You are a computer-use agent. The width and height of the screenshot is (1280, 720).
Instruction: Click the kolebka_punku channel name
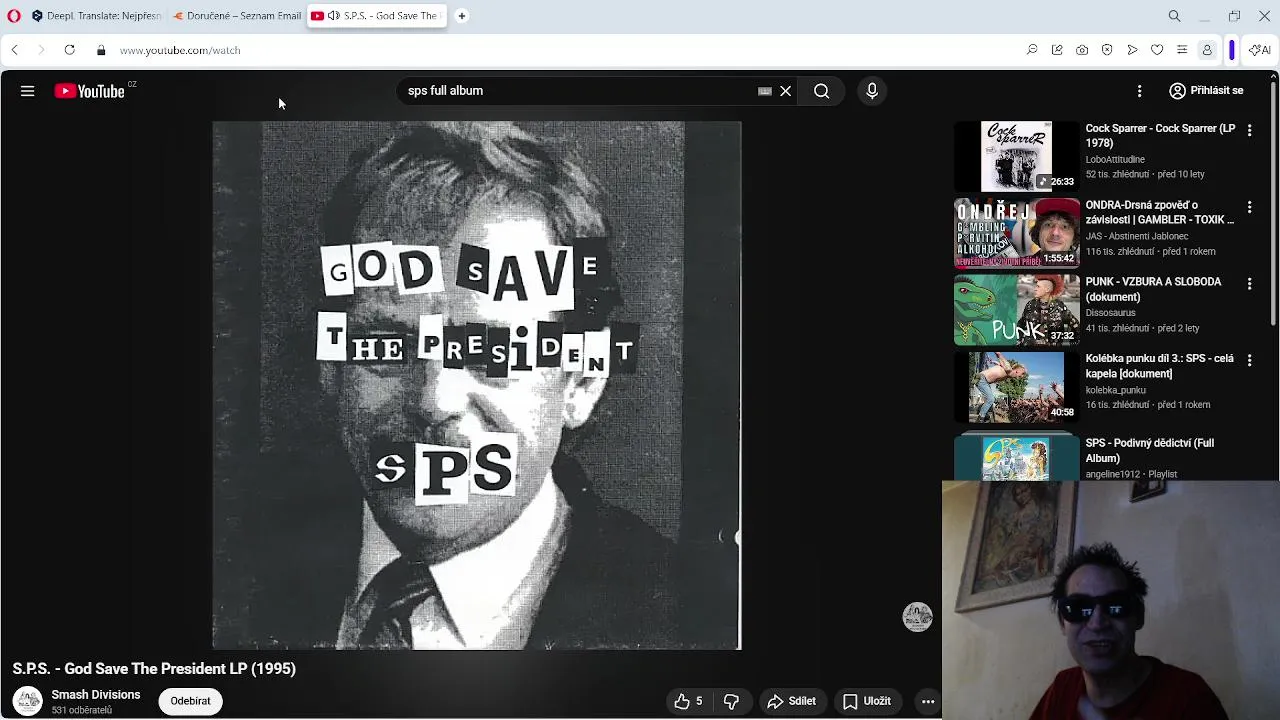[x=1116, y=390]
